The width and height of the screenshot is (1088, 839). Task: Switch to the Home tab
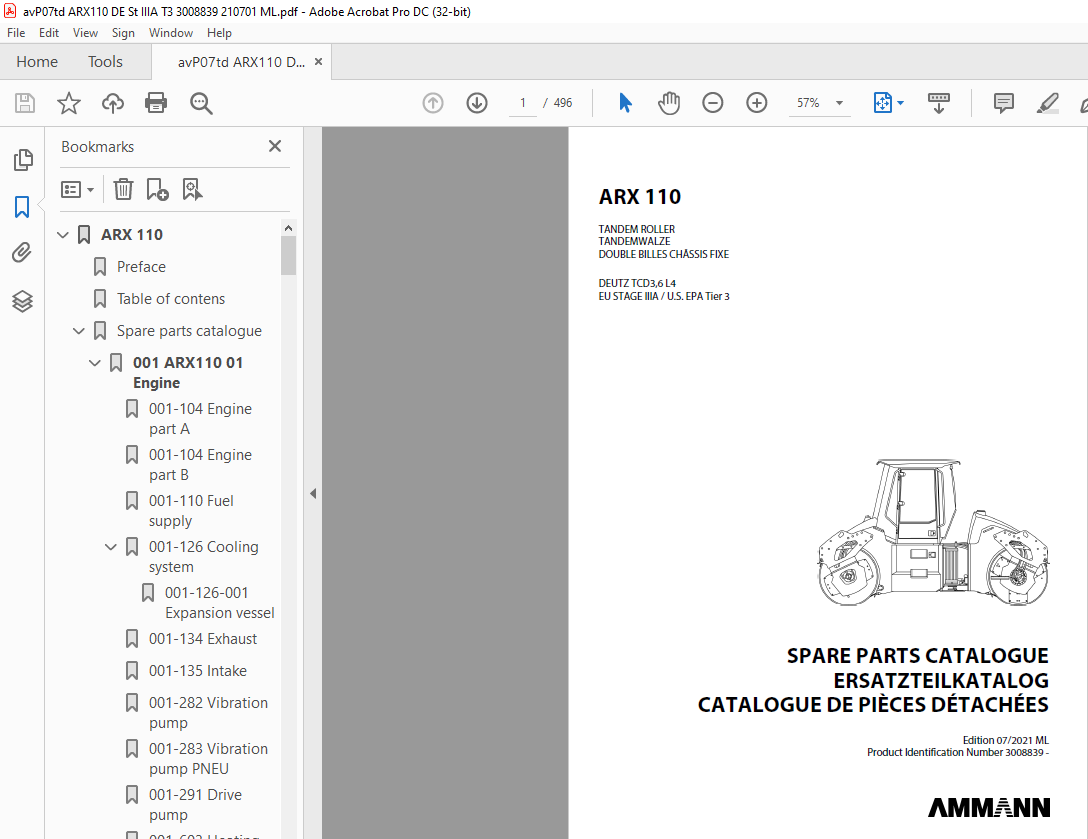coord(37,62)
